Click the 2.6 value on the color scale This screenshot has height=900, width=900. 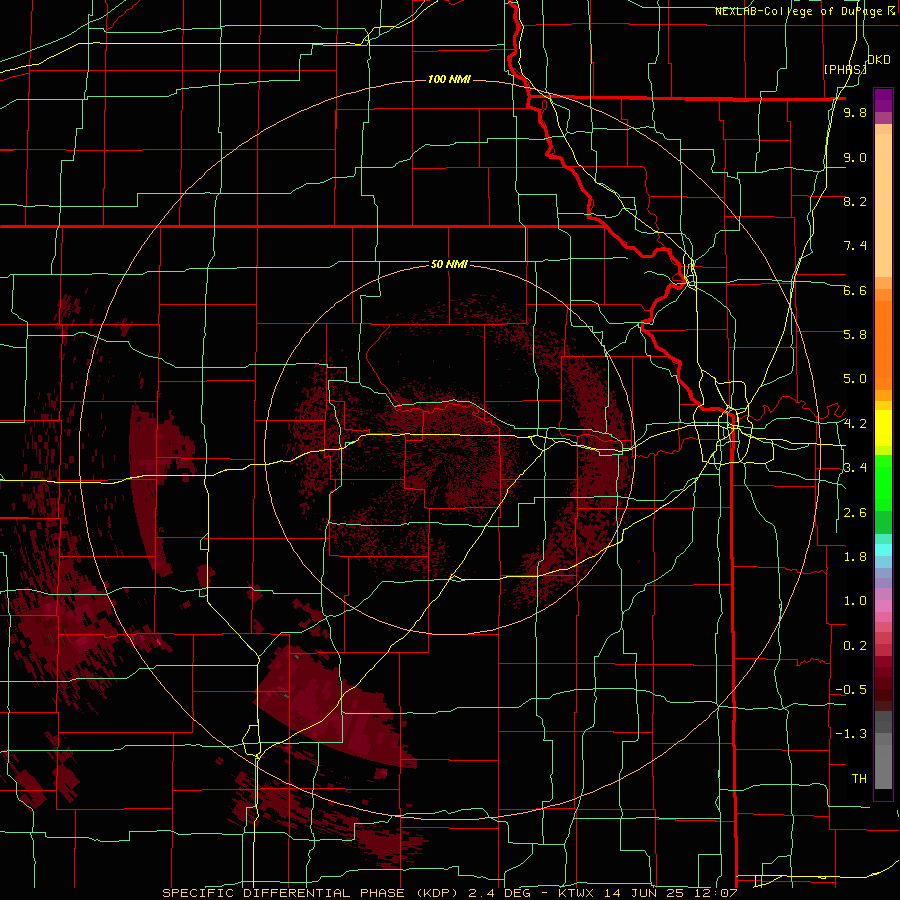coord(855,513)
